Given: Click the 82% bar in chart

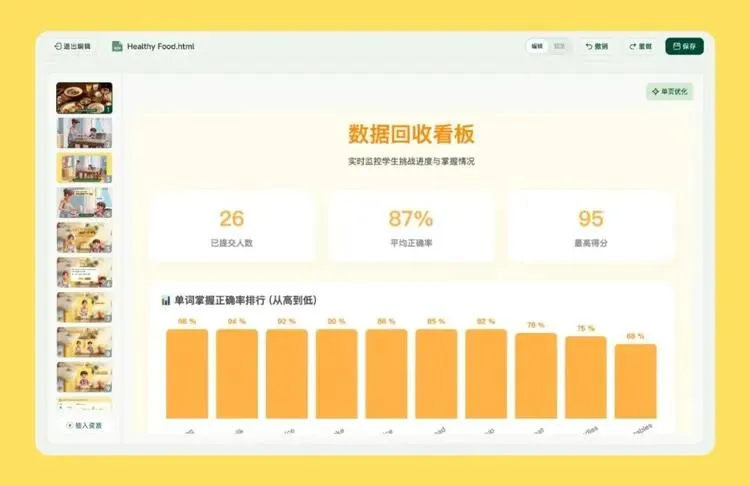Looking at the screenshot, I should pos(486,374).
